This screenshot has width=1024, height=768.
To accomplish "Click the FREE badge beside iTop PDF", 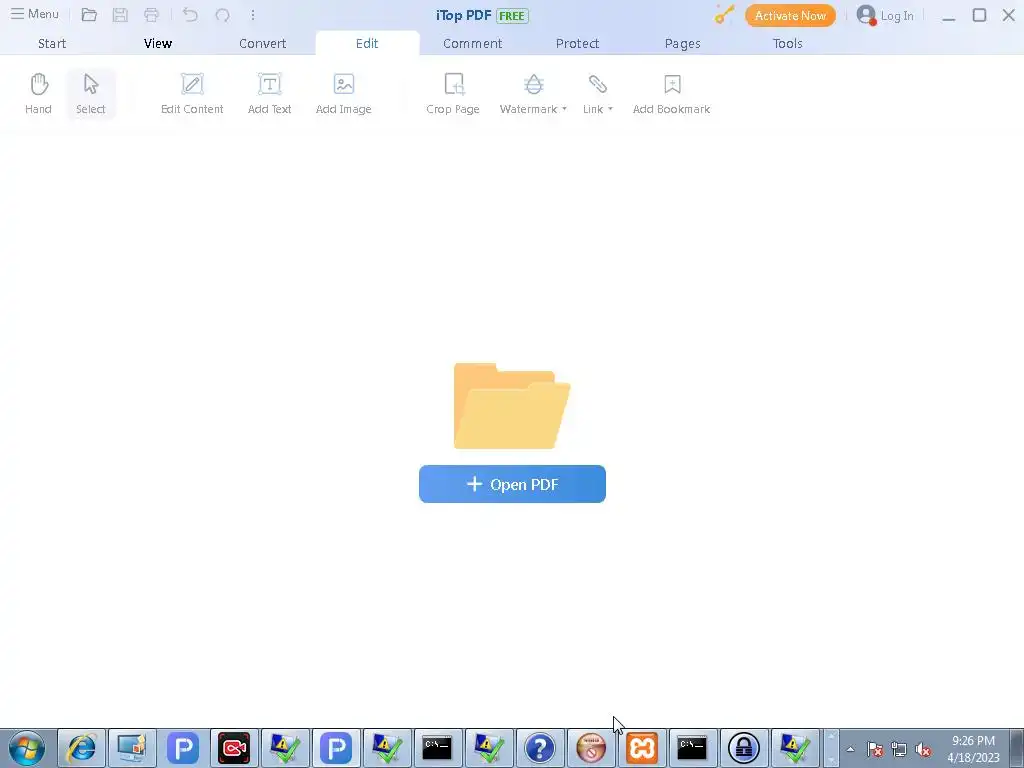I will (512, 16).
